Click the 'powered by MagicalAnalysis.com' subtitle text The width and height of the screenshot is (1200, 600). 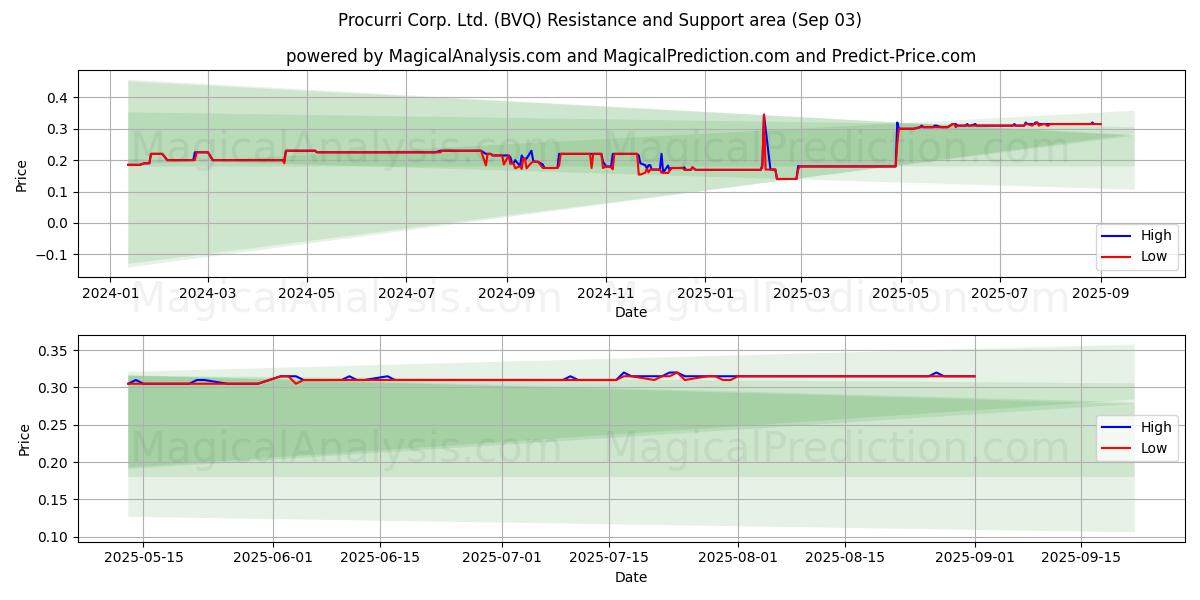coord(423,56)
